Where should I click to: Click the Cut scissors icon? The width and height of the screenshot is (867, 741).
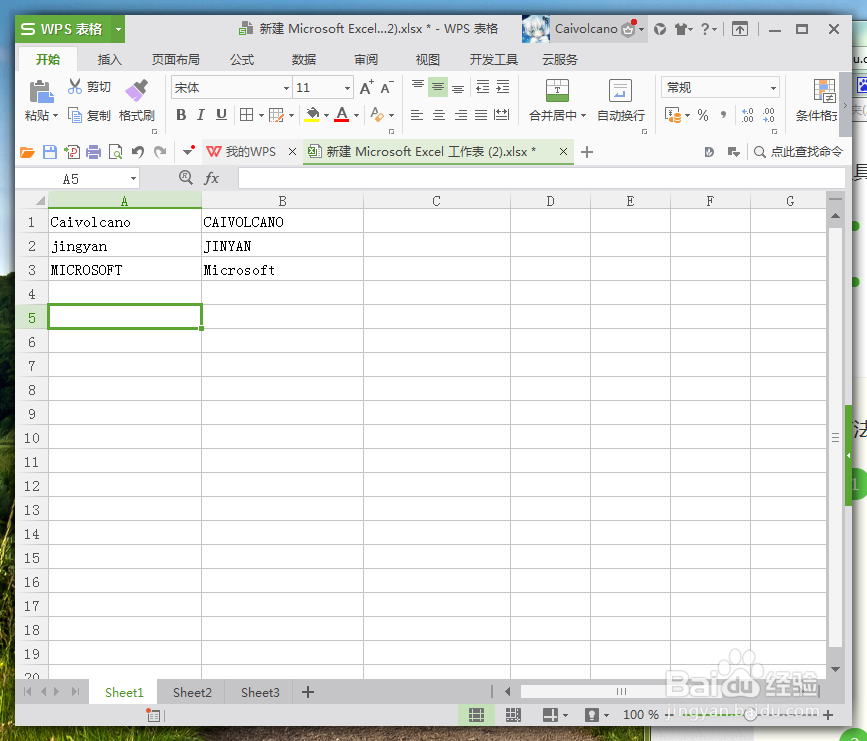point(75,87)
